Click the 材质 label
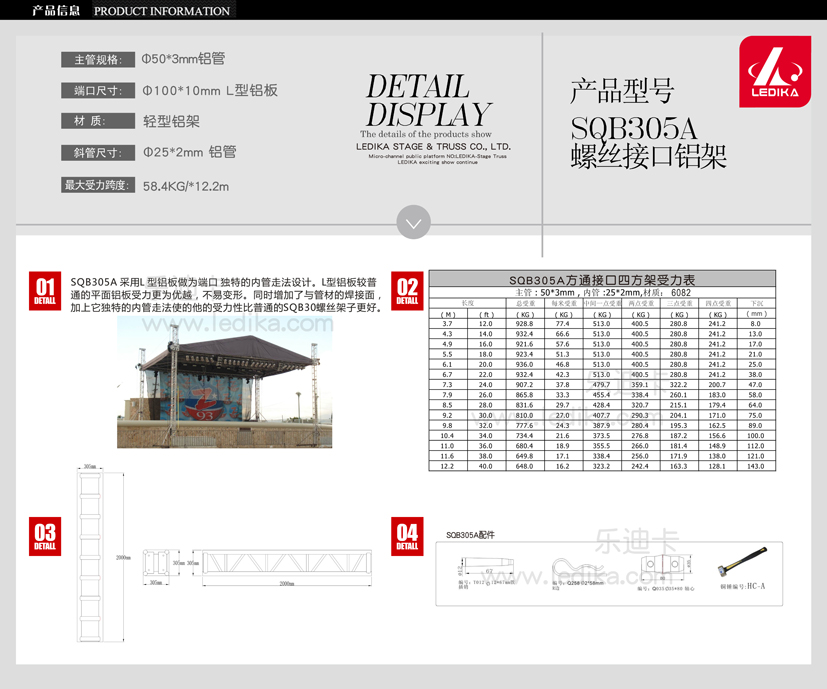827x689 pixels. point(98,121)
